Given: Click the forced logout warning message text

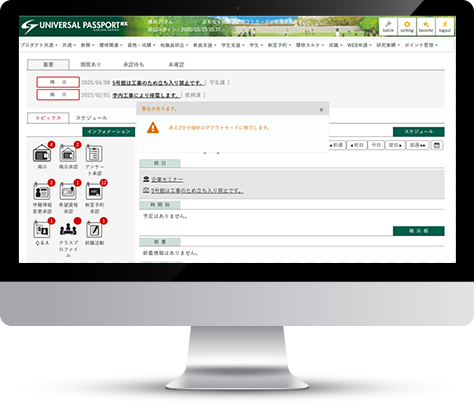Looking at the screenshot, I should pyautogui.click(x=219, y=128).
